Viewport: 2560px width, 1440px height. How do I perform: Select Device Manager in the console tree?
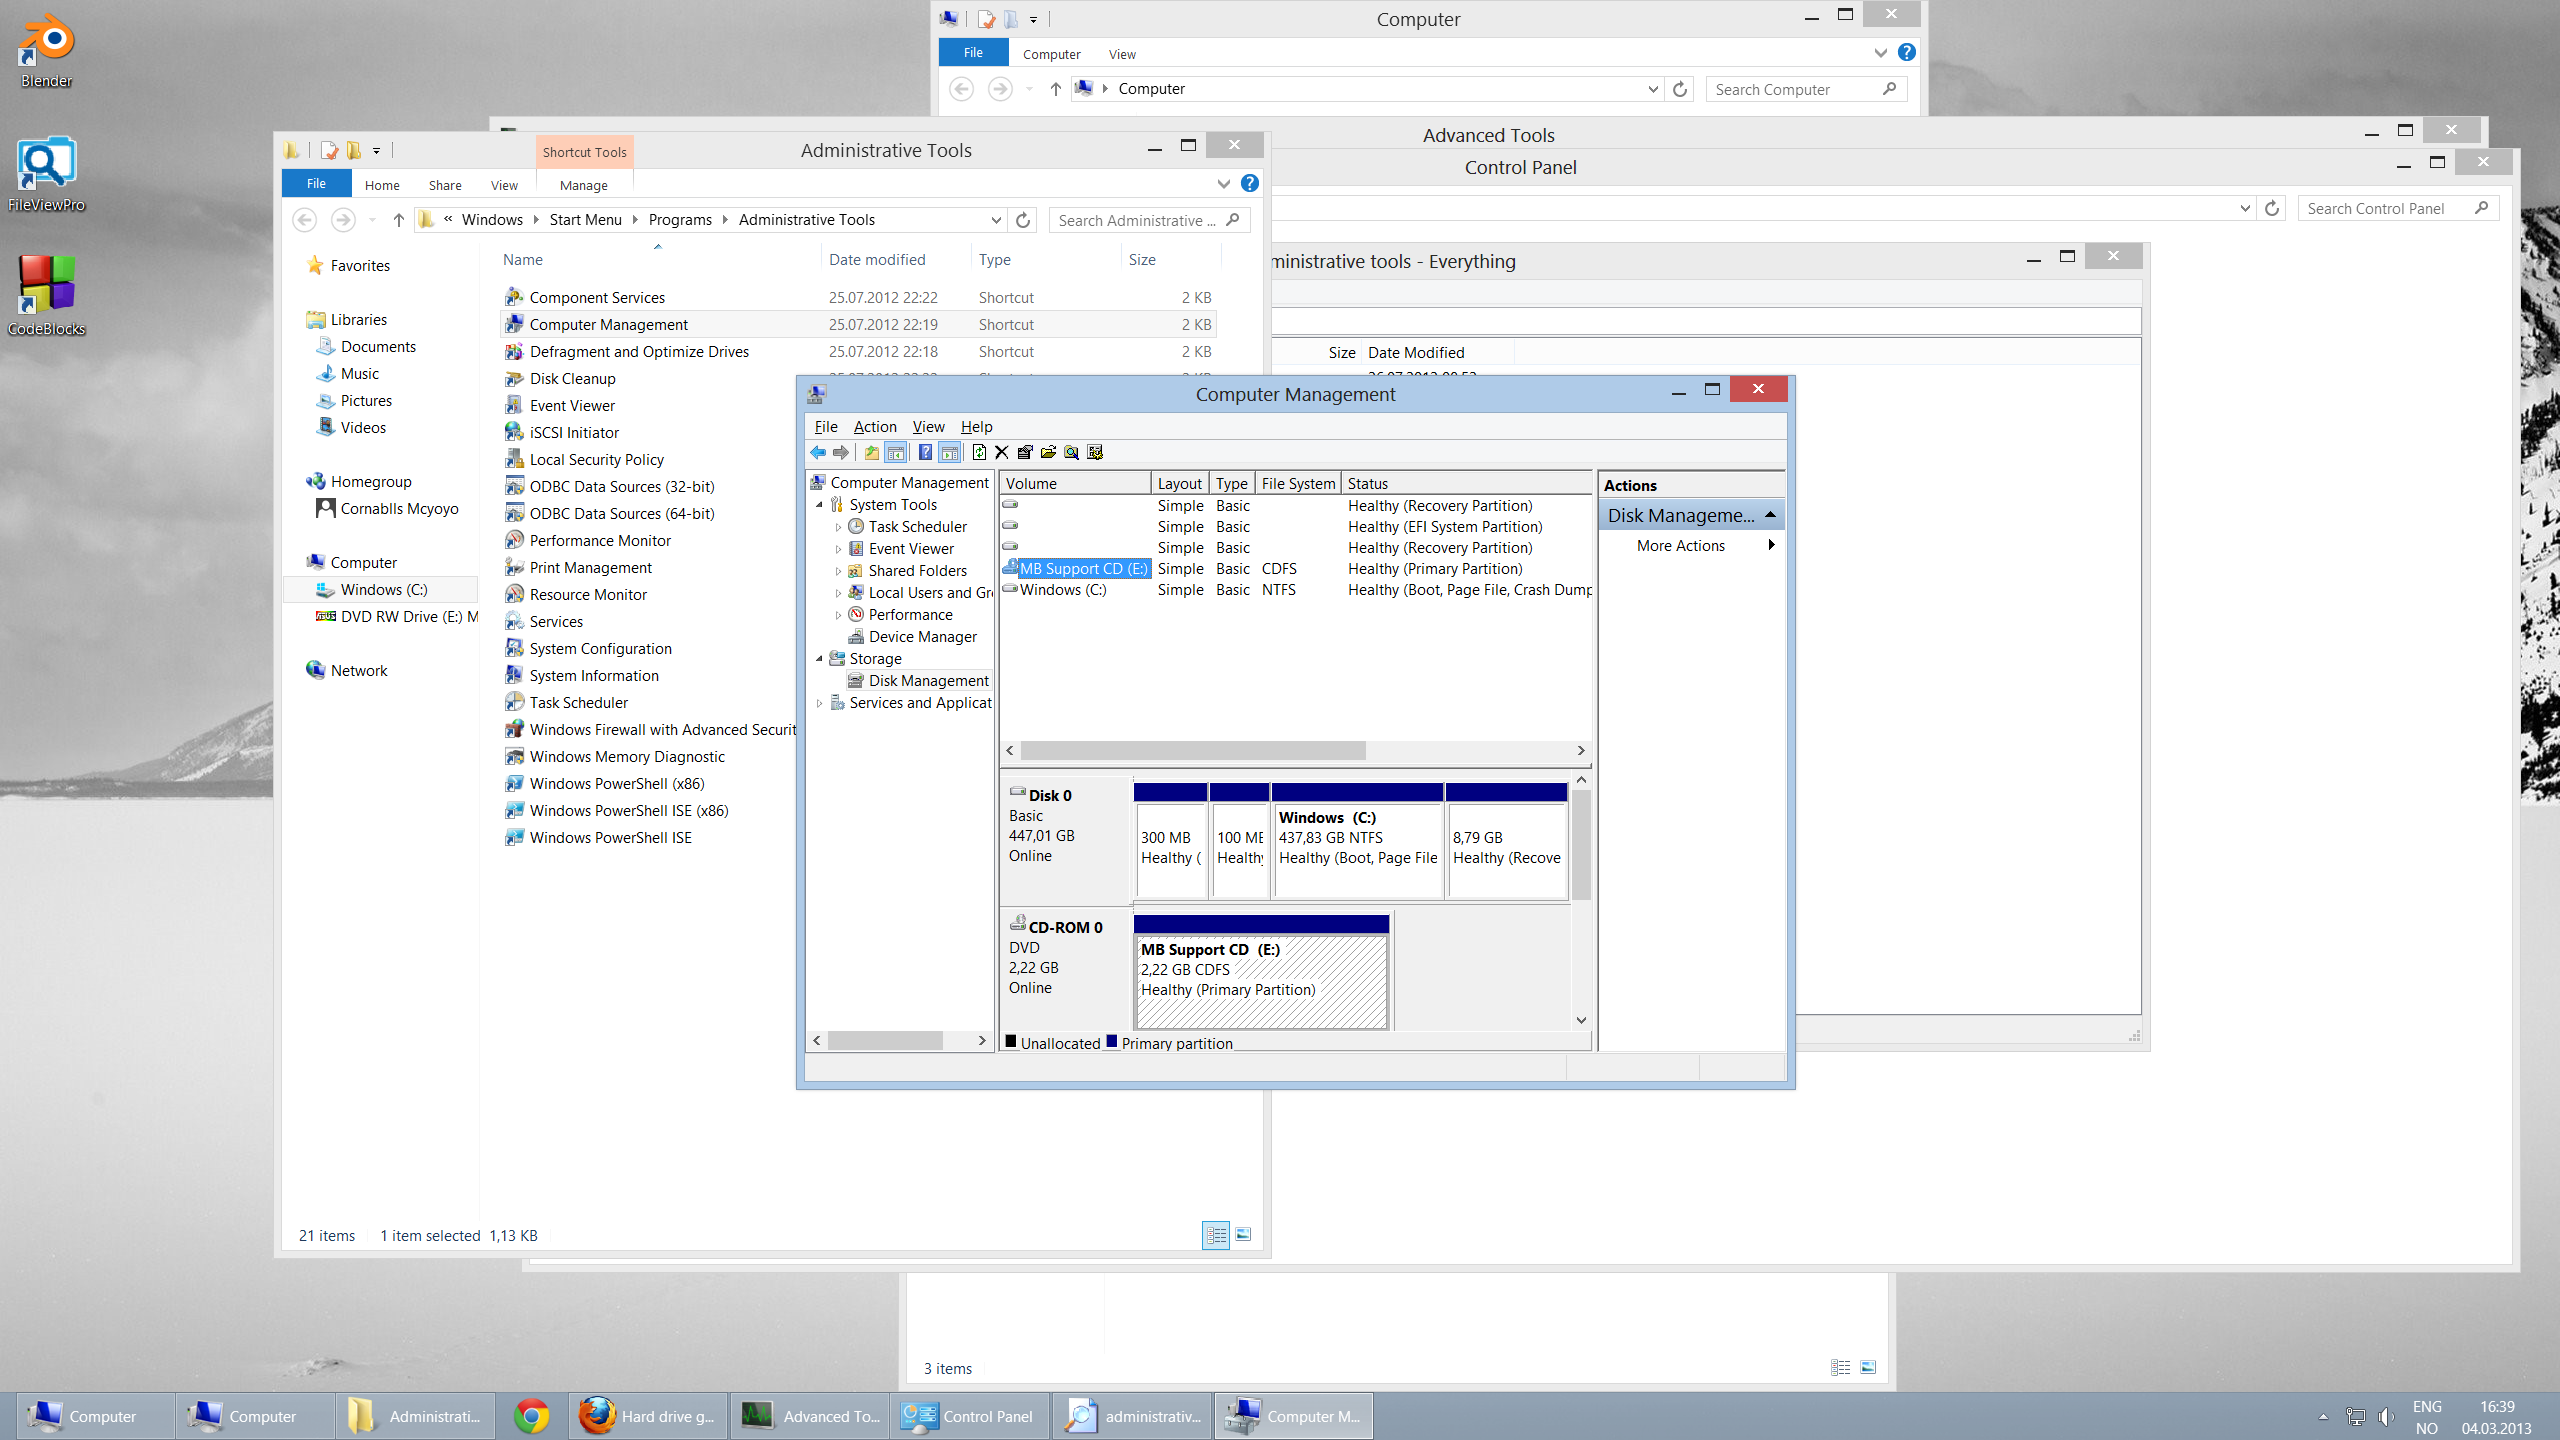[921, 637]
